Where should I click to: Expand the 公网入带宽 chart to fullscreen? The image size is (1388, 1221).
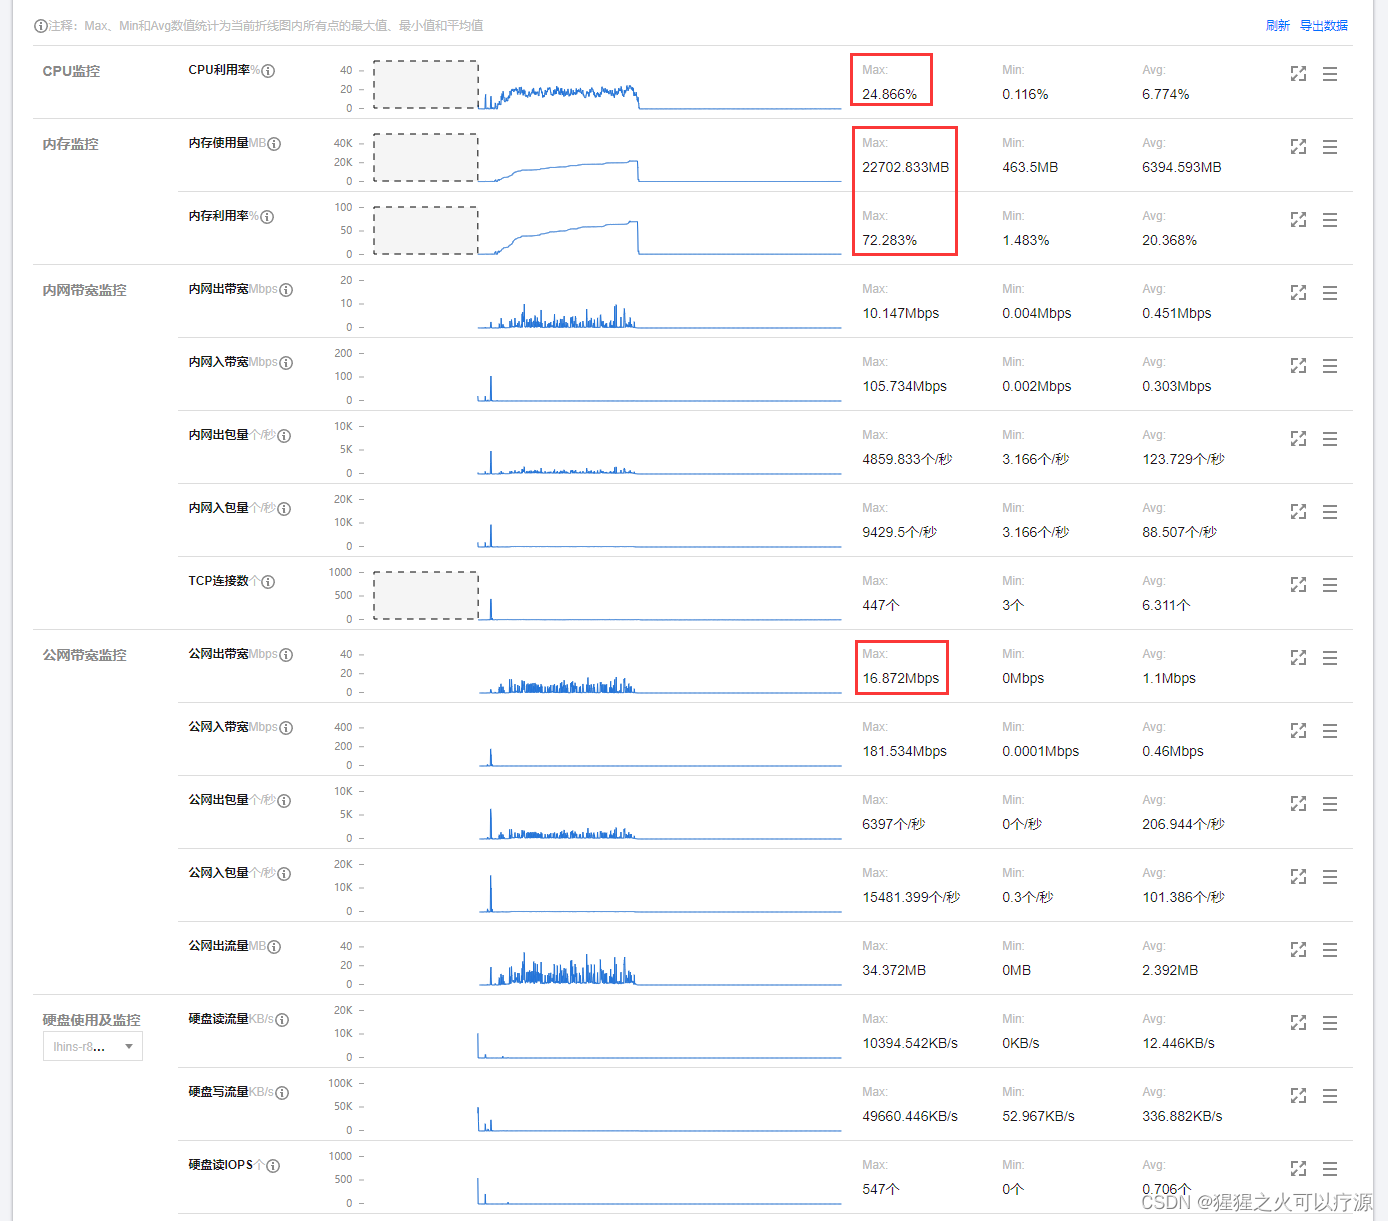(x=1298, y=731)
